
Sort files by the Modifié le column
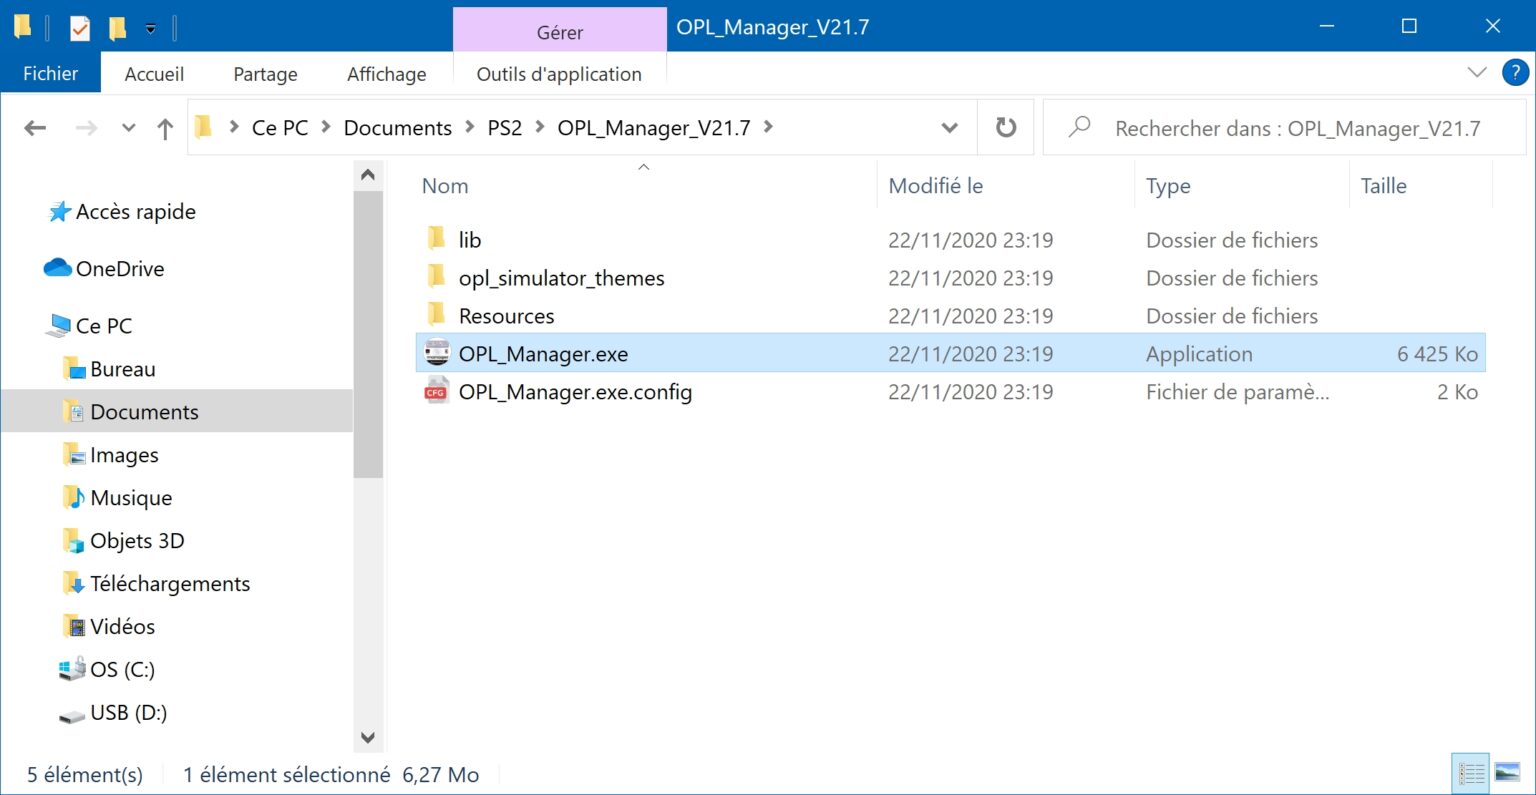935,186
